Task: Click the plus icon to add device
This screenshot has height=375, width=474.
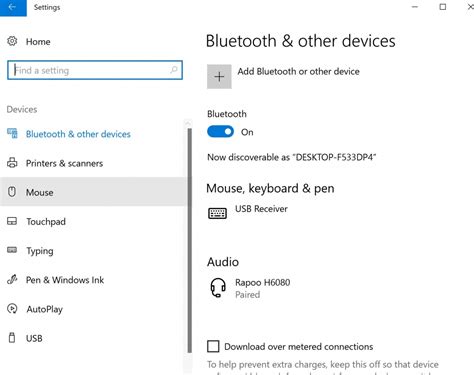Action: pyautogui.click(x=219, y=77)
